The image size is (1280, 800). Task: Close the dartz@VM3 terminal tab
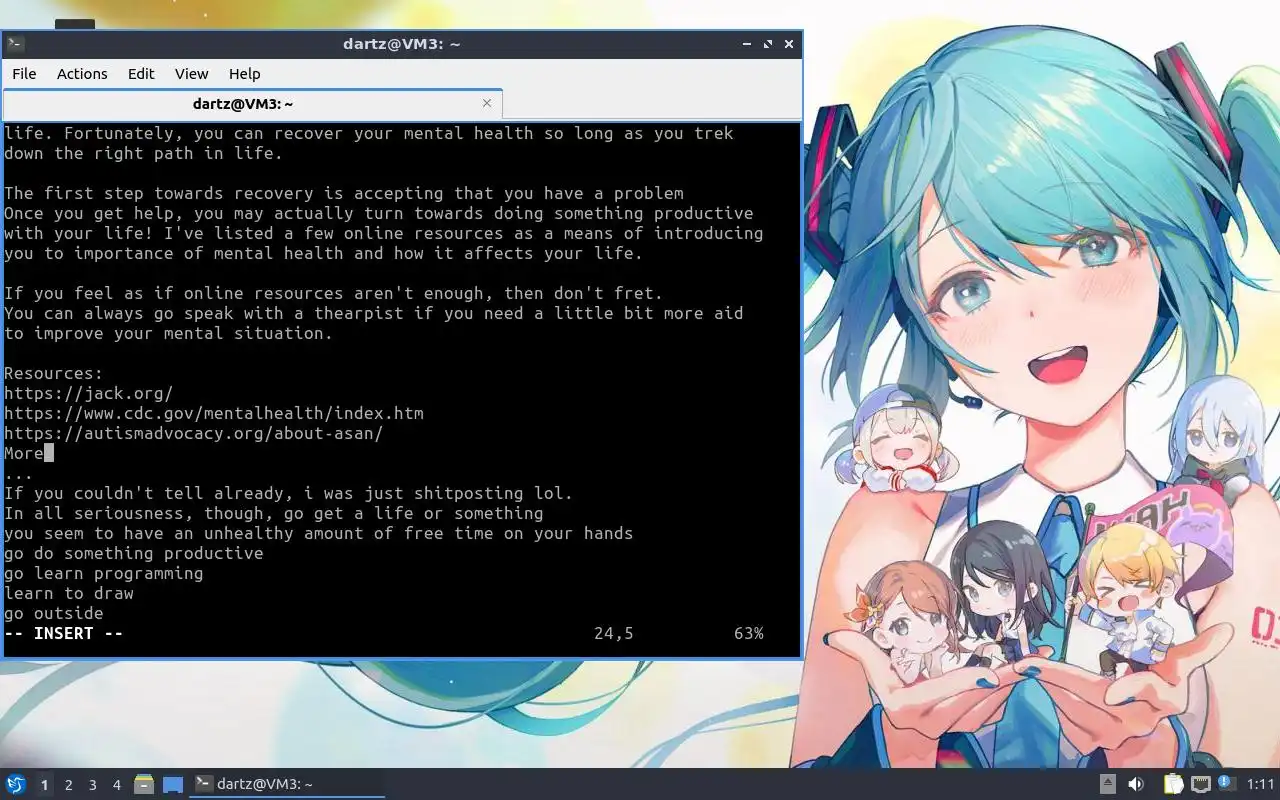coord(487,103)
